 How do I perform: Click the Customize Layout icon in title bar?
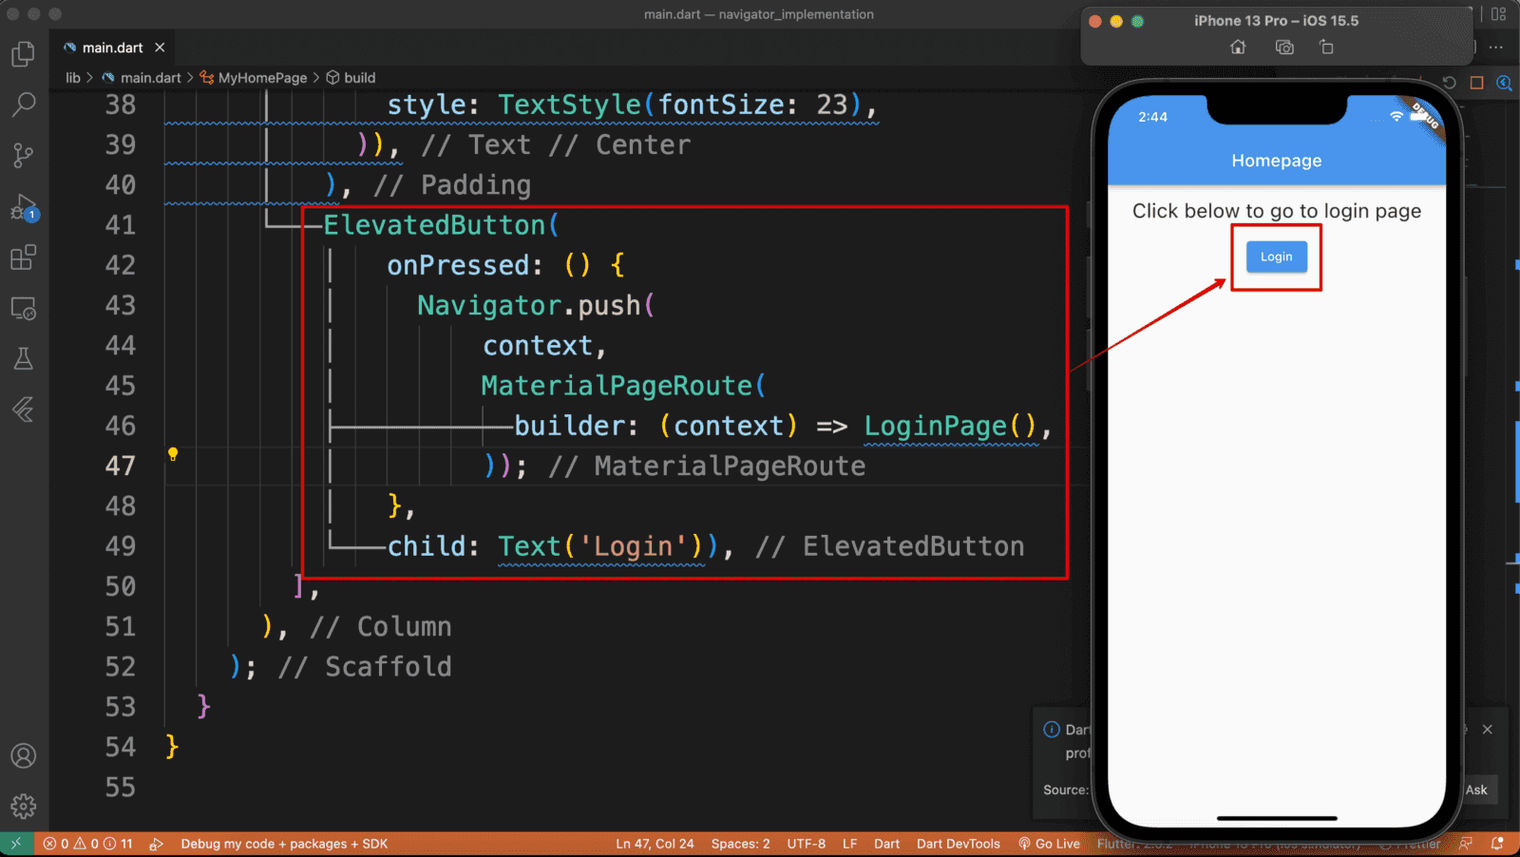pos(1498,14)
